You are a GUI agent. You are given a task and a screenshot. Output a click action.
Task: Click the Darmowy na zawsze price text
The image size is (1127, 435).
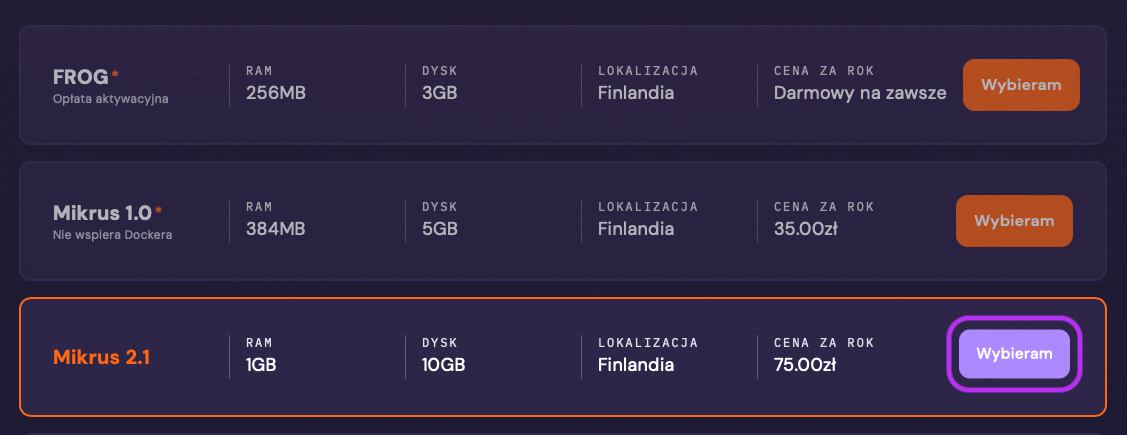tap(860, 93)
